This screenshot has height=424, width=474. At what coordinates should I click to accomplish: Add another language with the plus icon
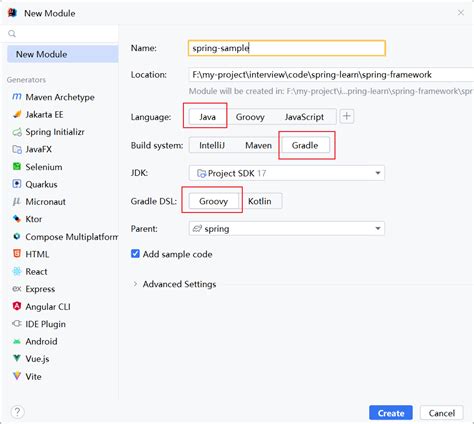click(x=347, y=116)
